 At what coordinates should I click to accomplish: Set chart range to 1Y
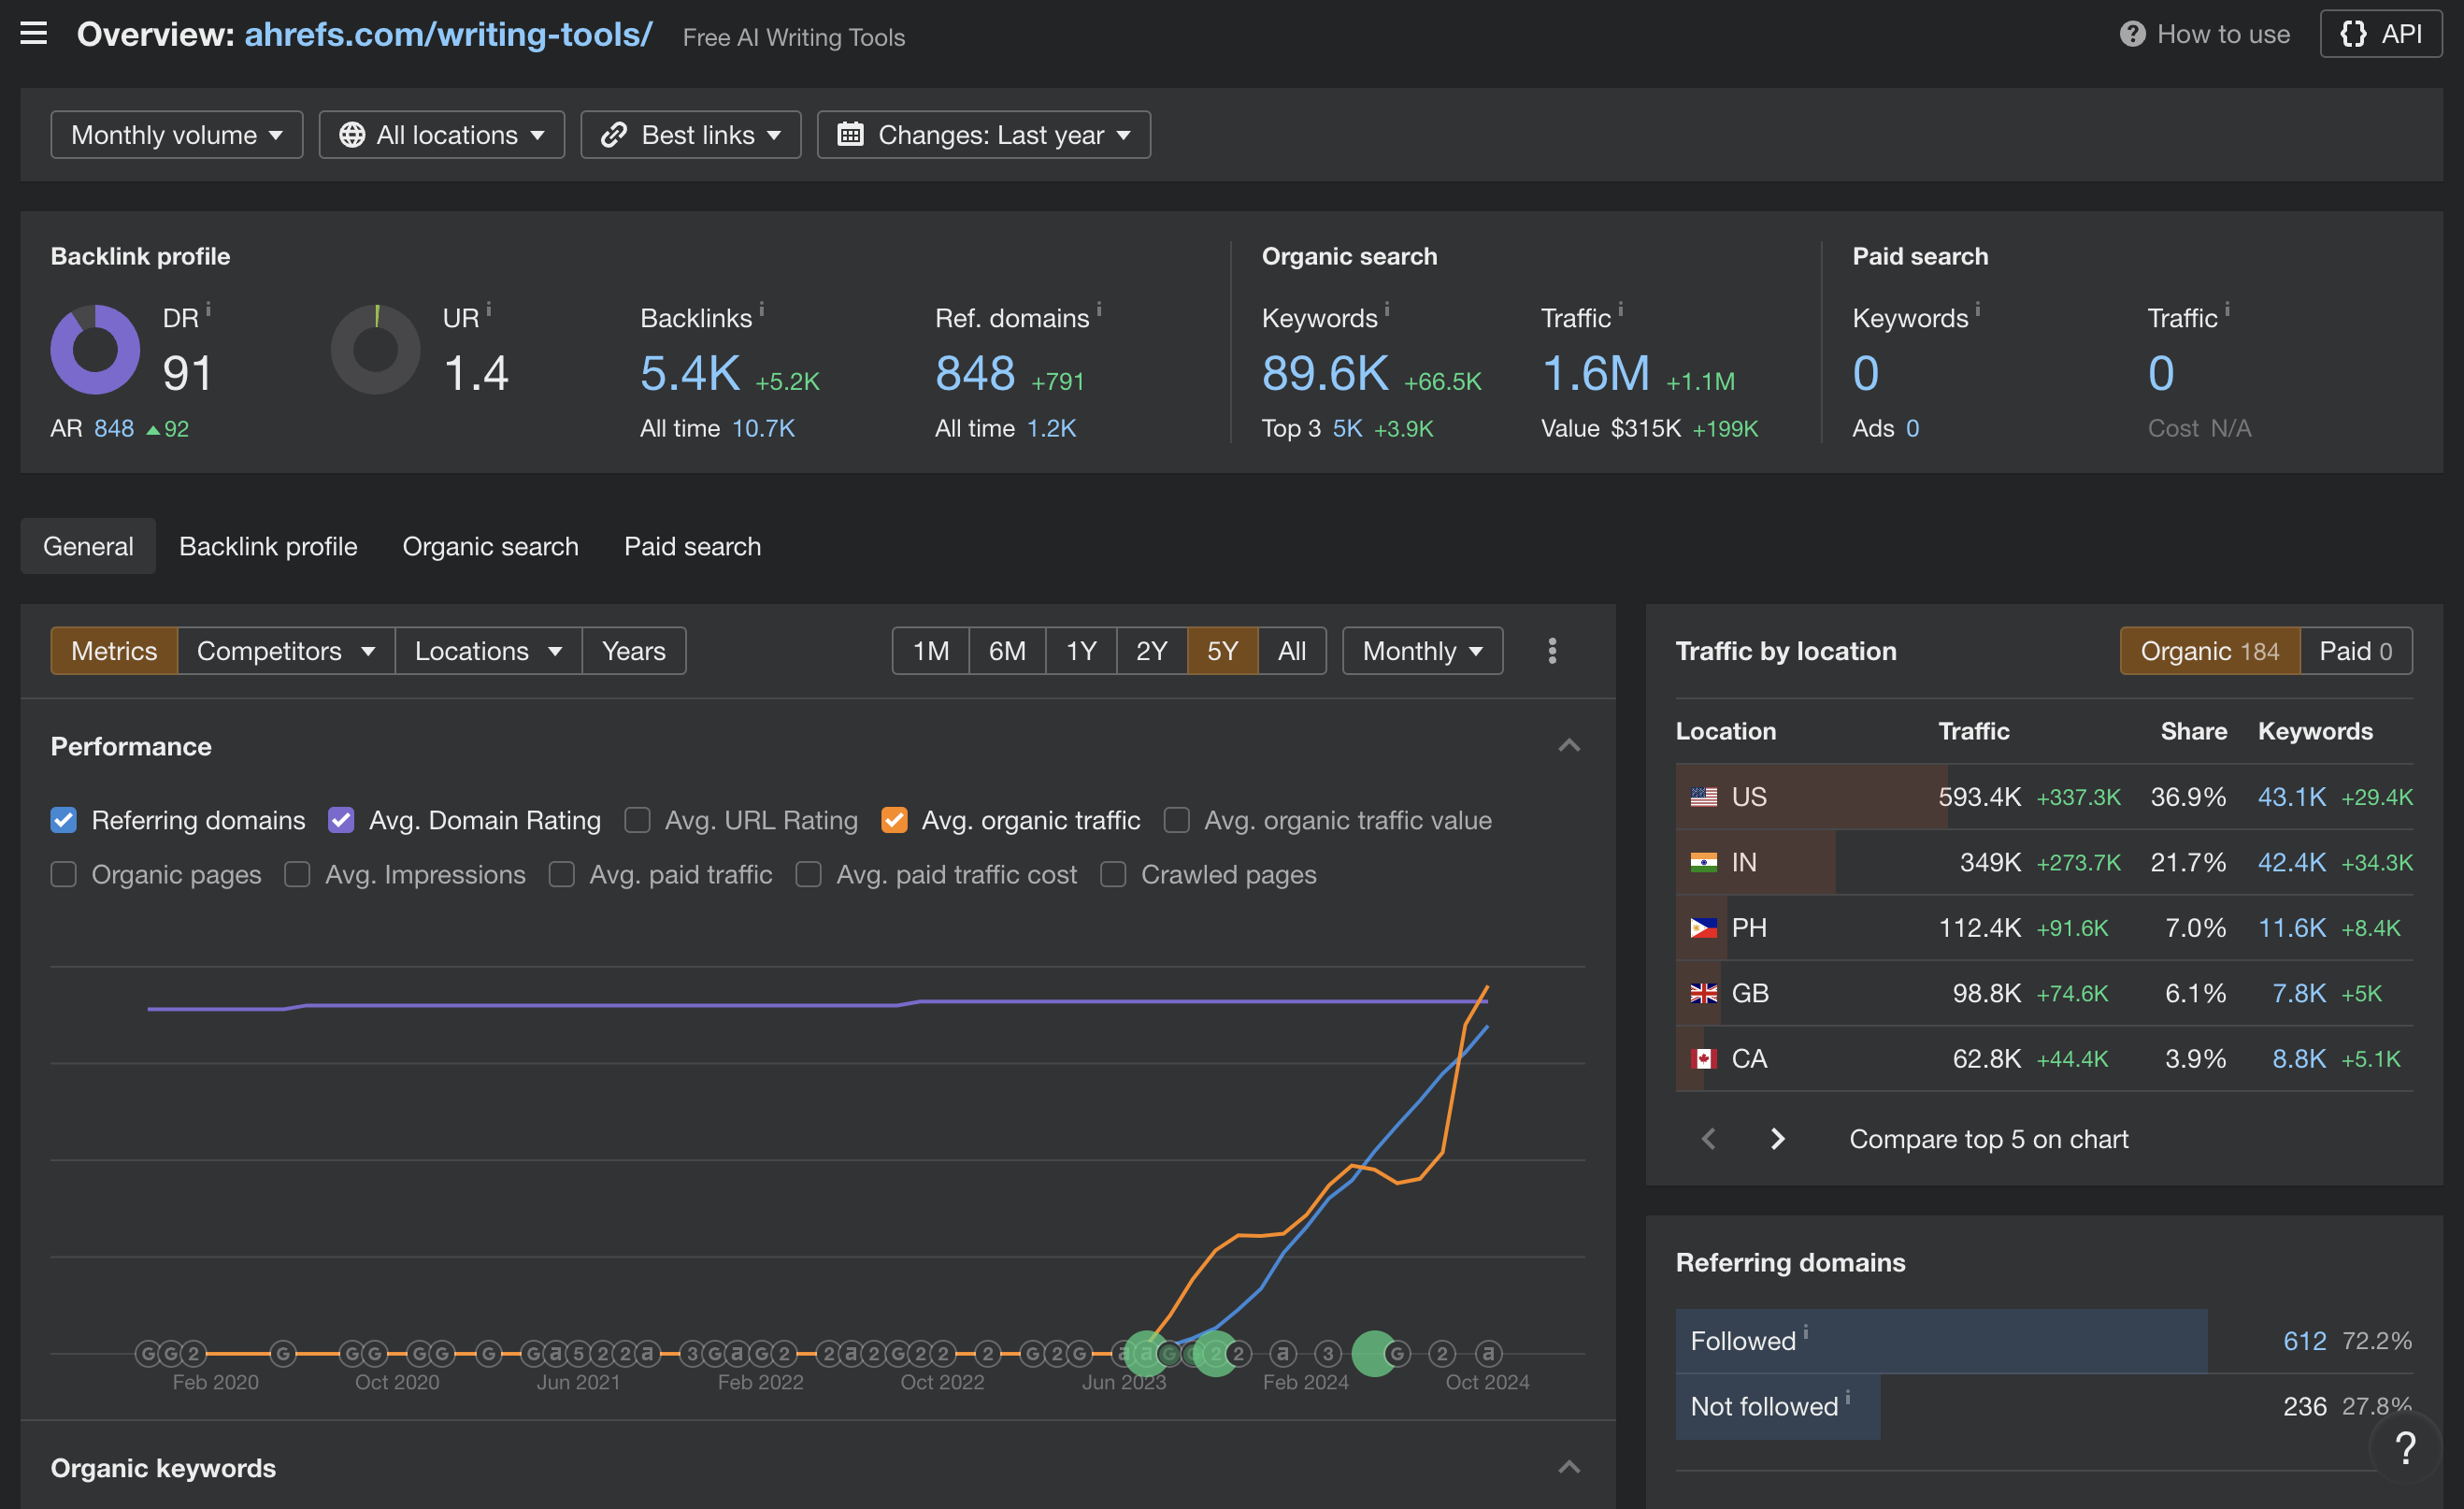1081,651
